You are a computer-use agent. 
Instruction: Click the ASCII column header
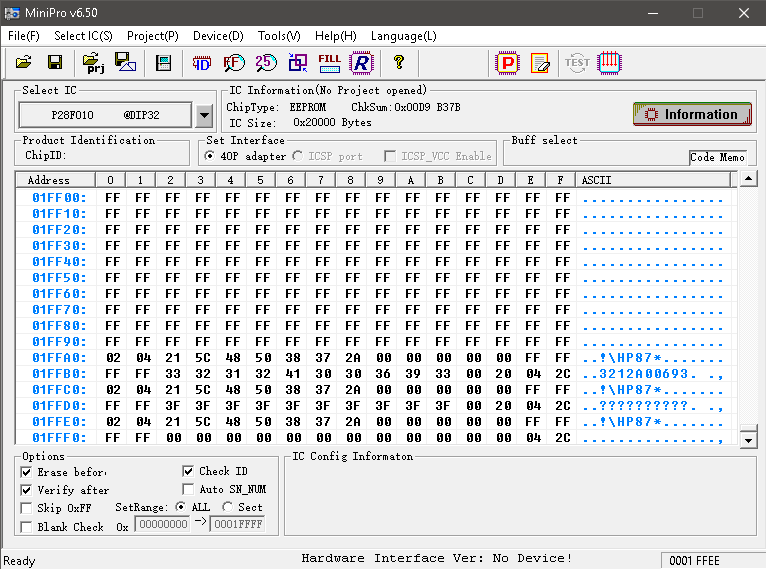654,180
